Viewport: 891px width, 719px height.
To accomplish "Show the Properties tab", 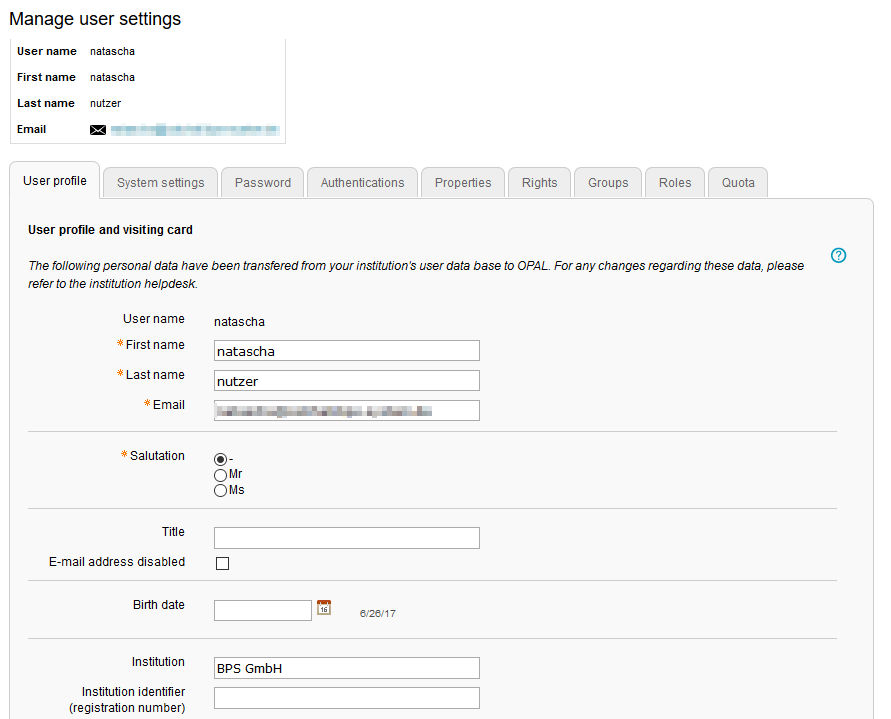I will 463,183.
